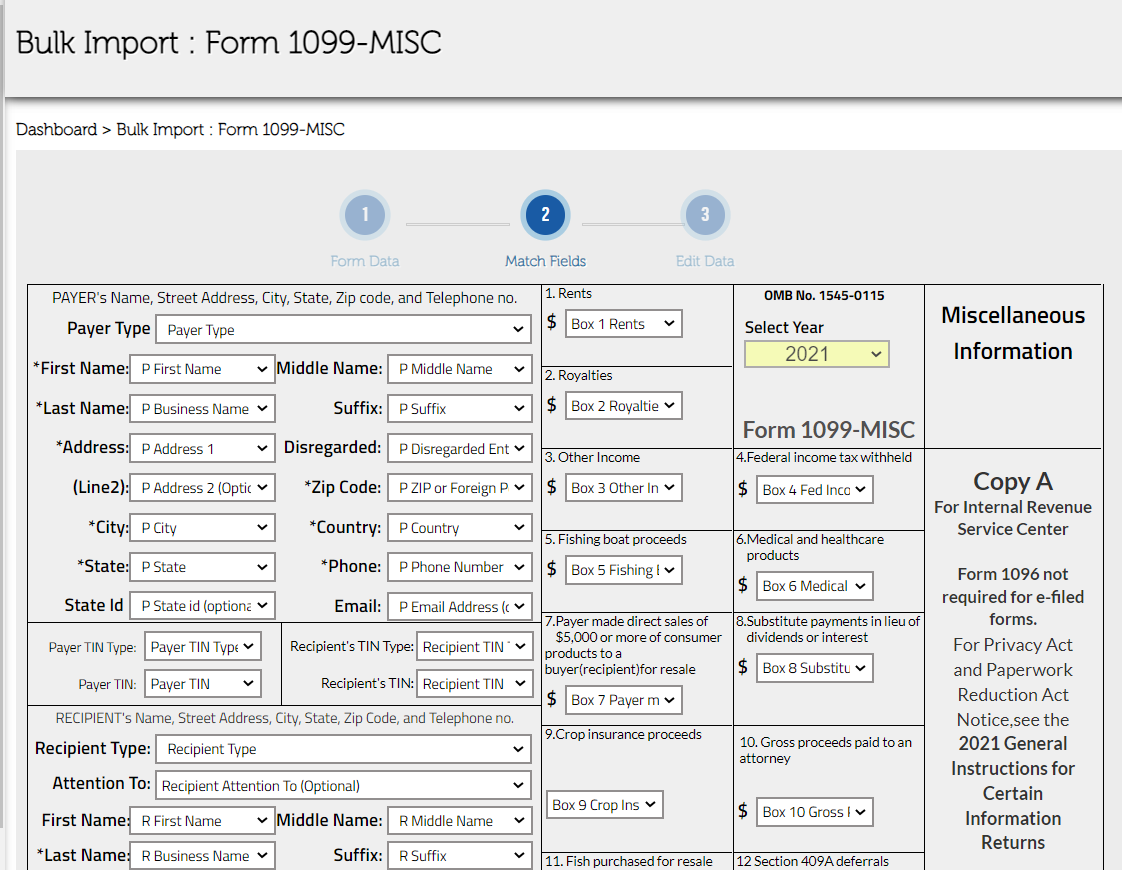Open the P Email Address dropdown
Image resolution: width=1122 pixels, height=870 pixels.
(x=459, y=605)
